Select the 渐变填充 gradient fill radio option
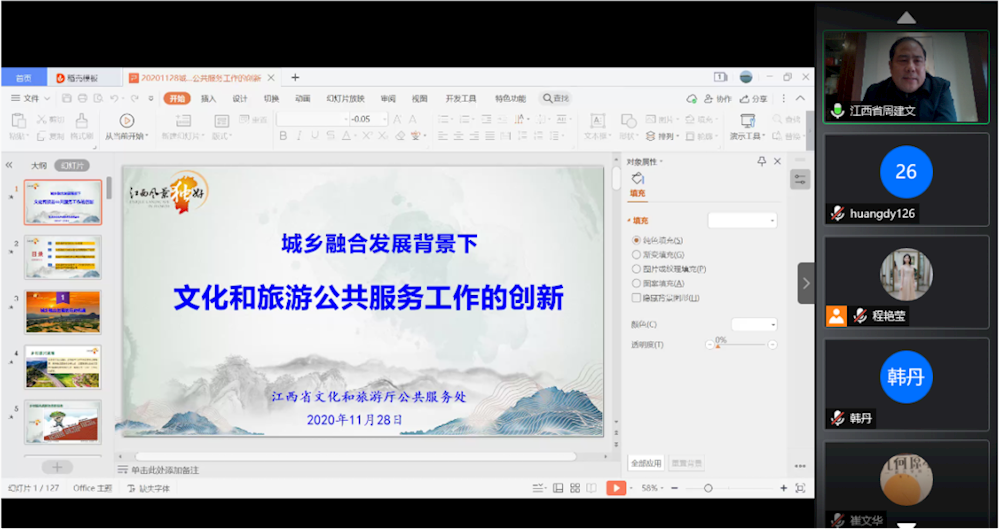This screenshot has height=530, width=1000. click(x=636, y=255)
